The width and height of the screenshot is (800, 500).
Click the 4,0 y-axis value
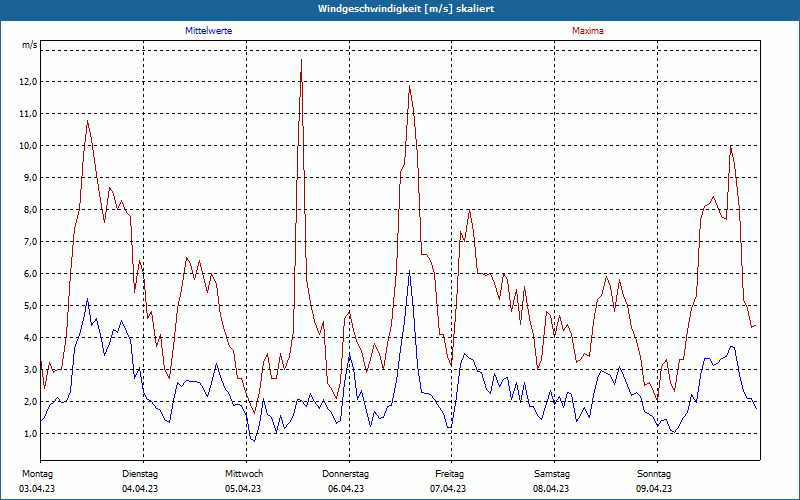point(30,338)
